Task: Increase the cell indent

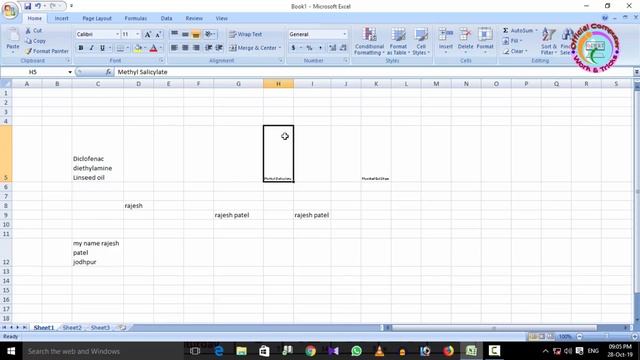Action: pos(219,48)
